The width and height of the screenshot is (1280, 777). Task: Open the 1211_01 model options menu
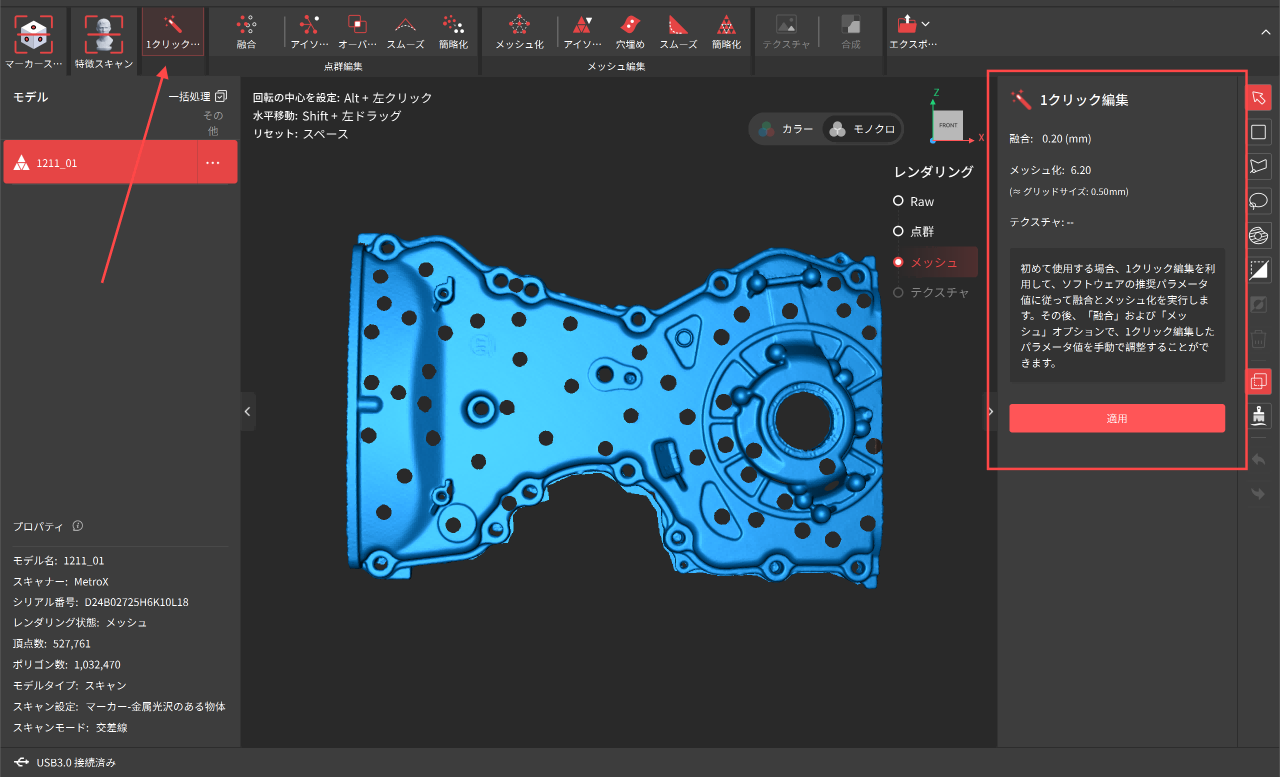[x=212, y=163]
